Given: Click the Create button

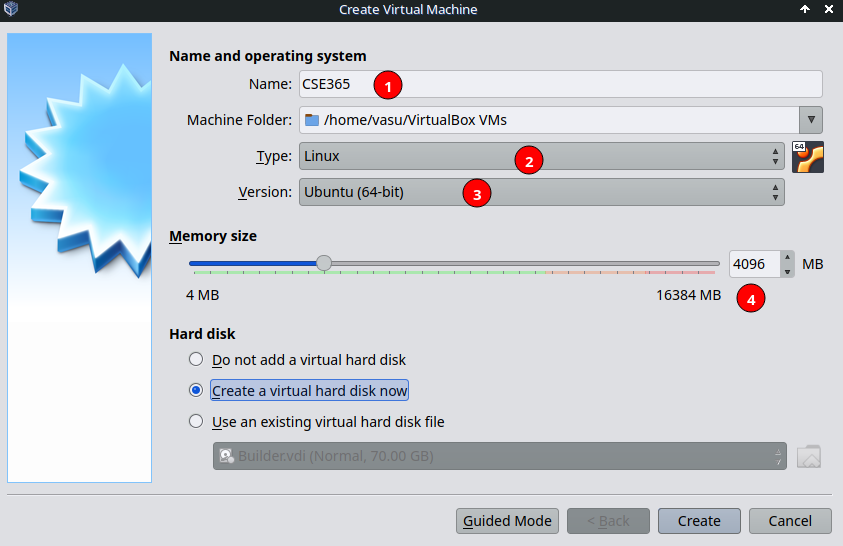Looking at the screenshot, I should (699, 520).
